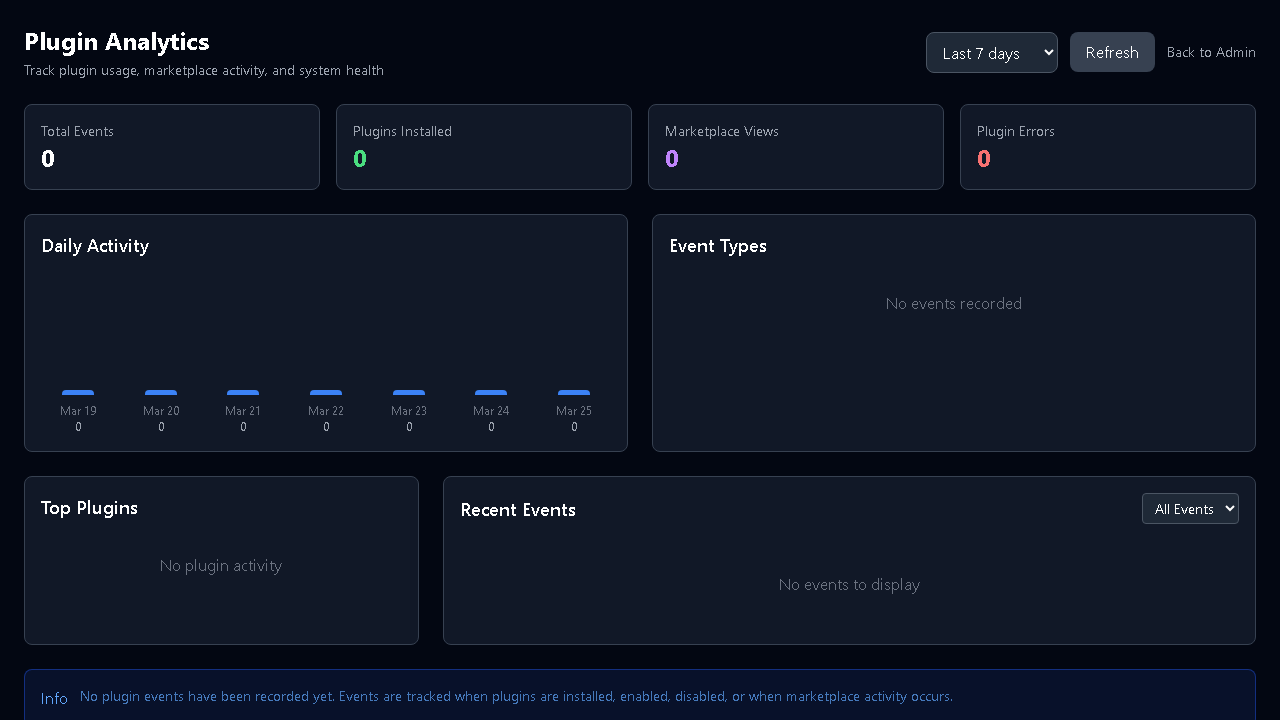The width and height of the screenshot is (1280, 720).
Task: Click the No plugin activity placeholder text
Action: point(221,565)
